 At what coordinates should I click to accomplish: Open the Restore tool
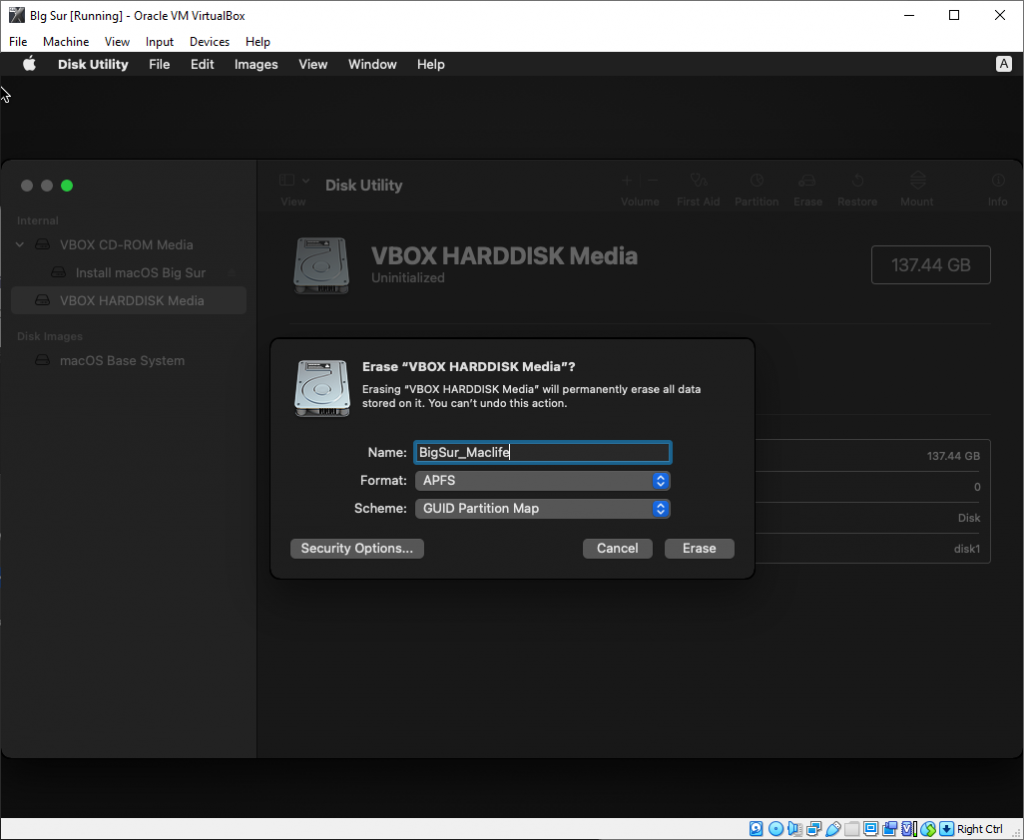(x=857, y=188)
